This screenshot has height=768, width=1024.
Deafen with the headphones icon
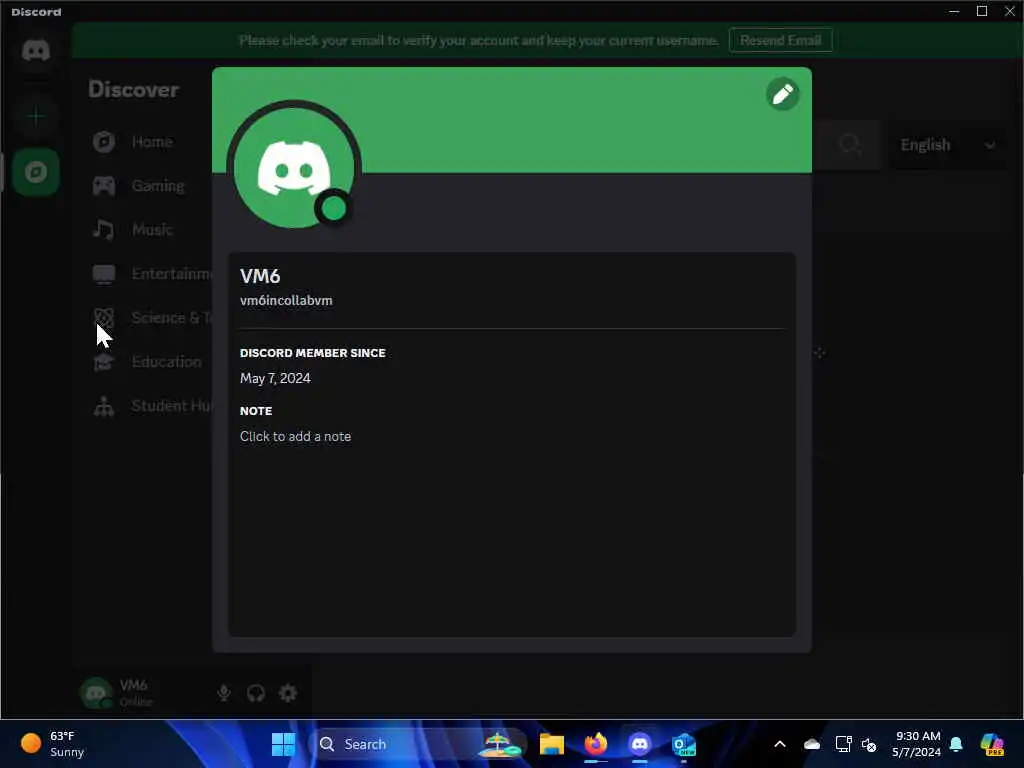click(x=255, y=693)
